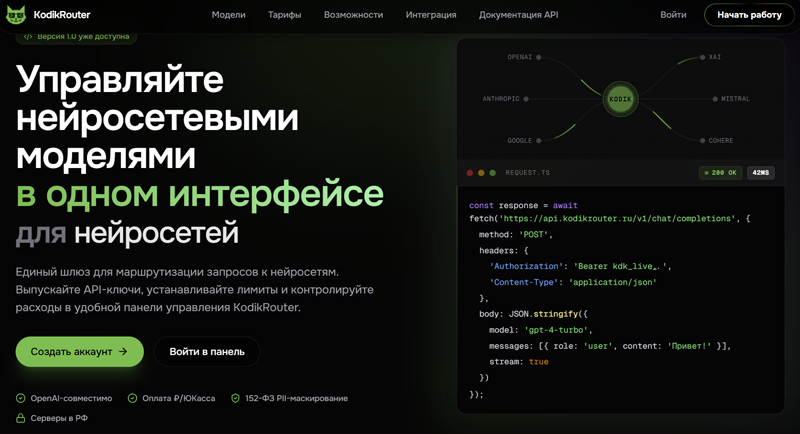Click the Начать работу button

[x=749, y=15]
